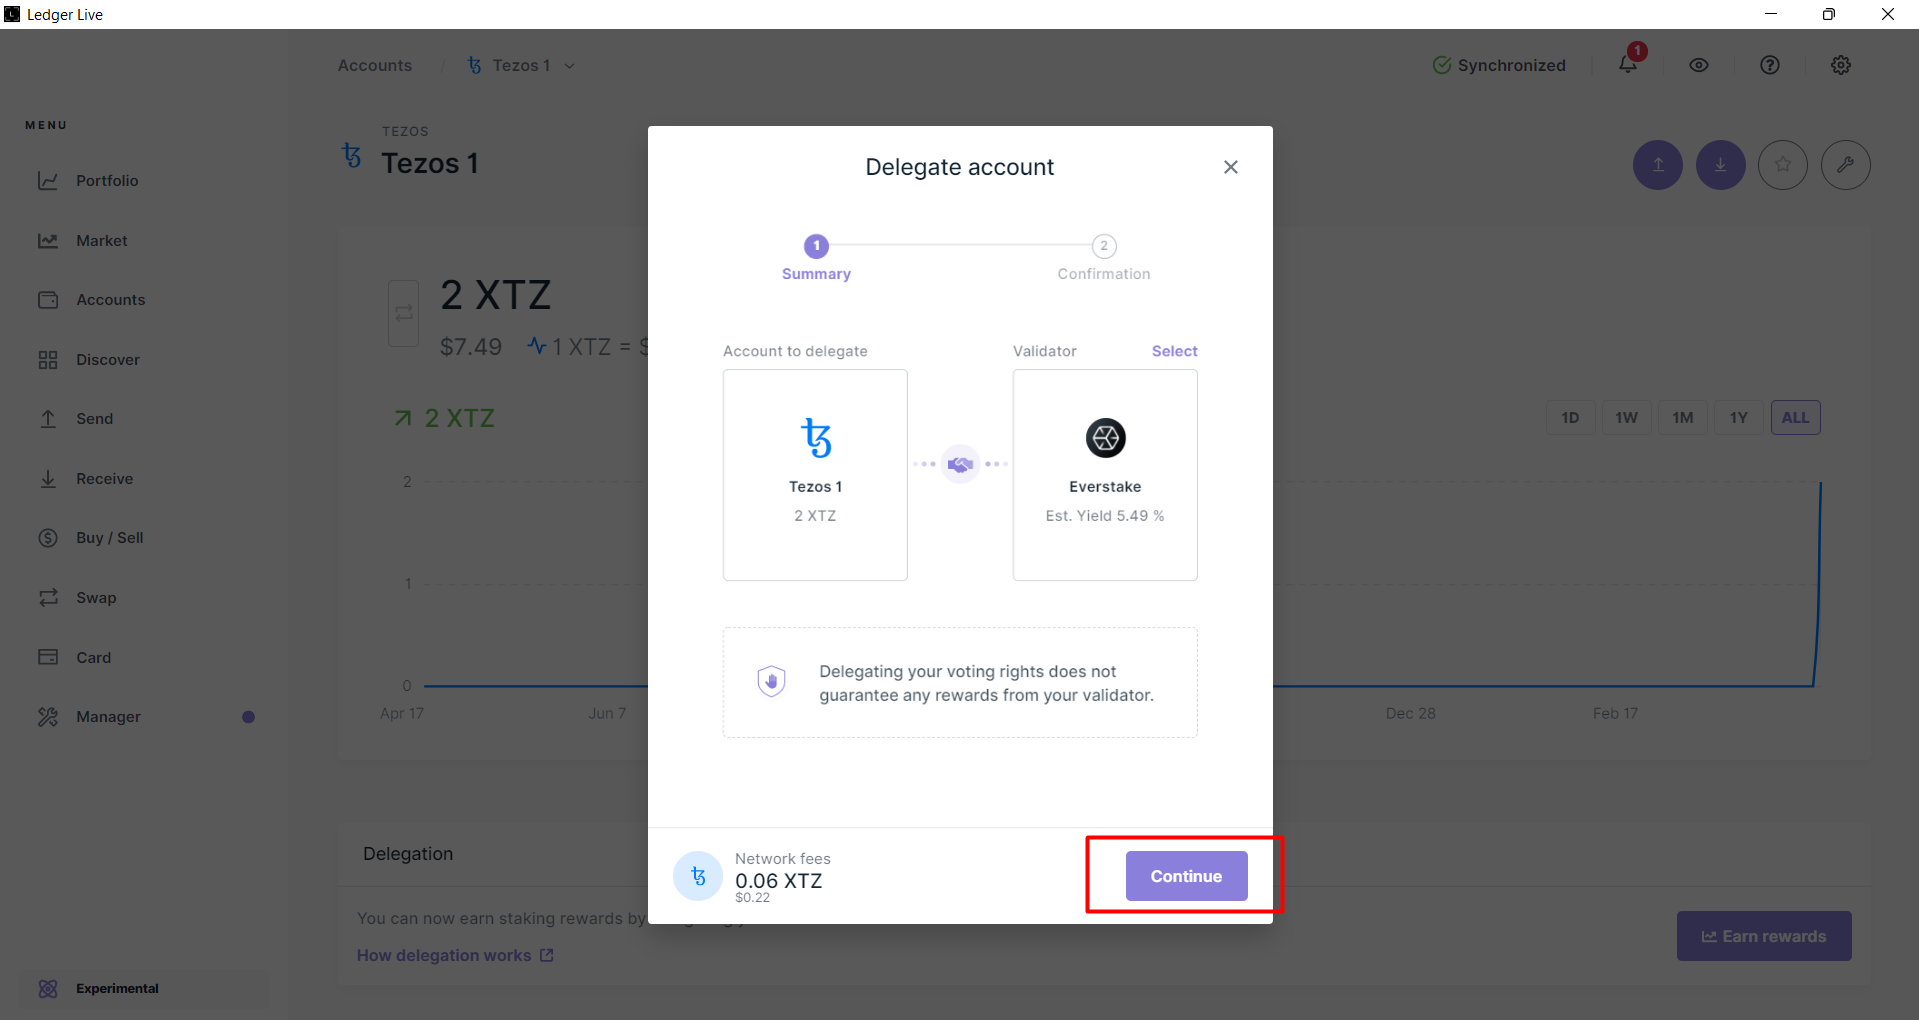Go to Accounts in sidebar menu
Screen dimensions: 1919x1020
(x=110, y=300)
